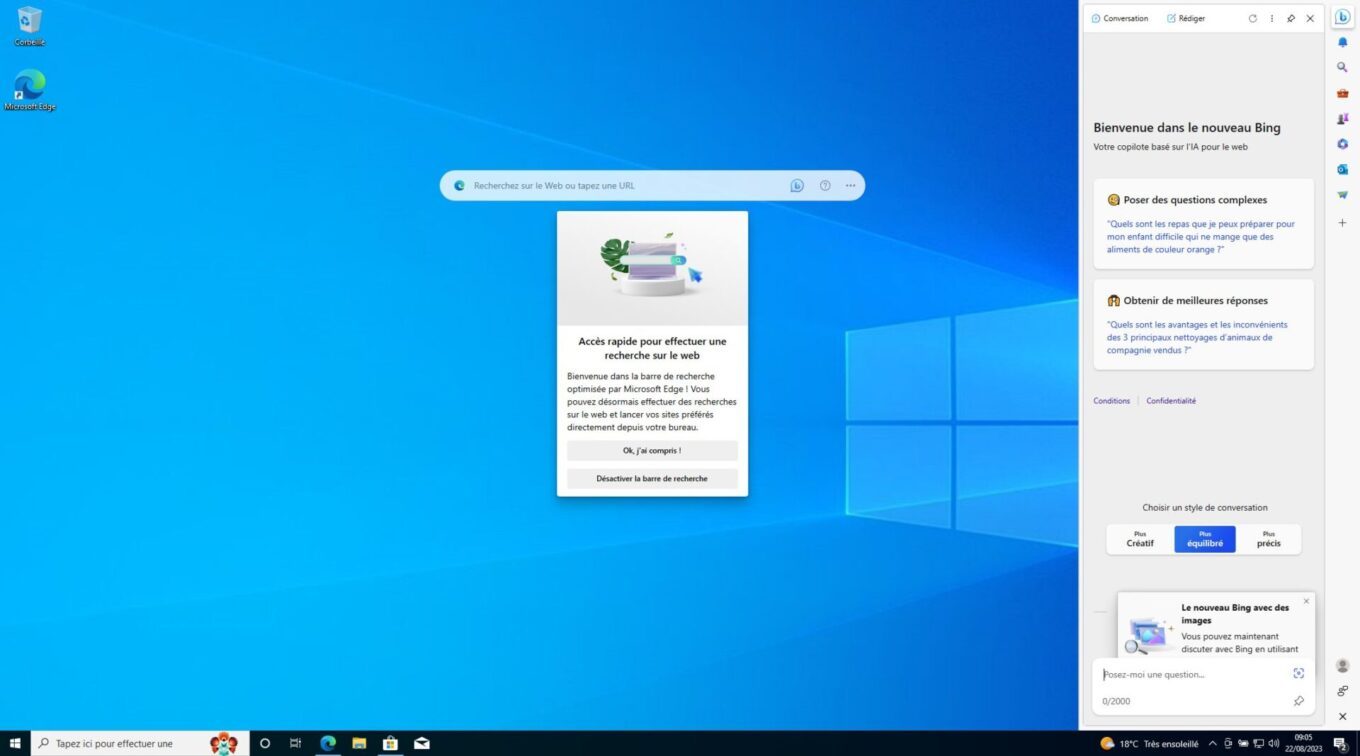
Task: Open Task View on taskbar
Action: click(295, 743)
